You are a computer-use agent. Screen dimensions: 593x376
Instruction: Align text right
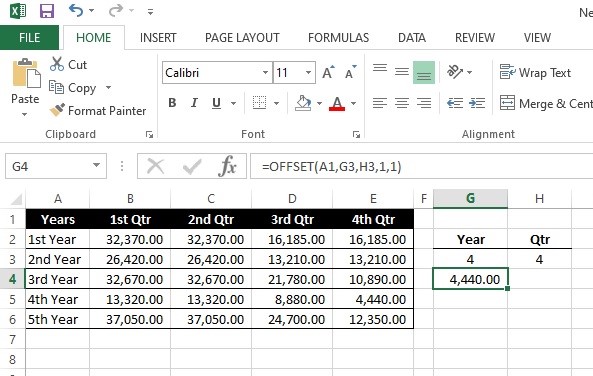(x=424, y=103)
